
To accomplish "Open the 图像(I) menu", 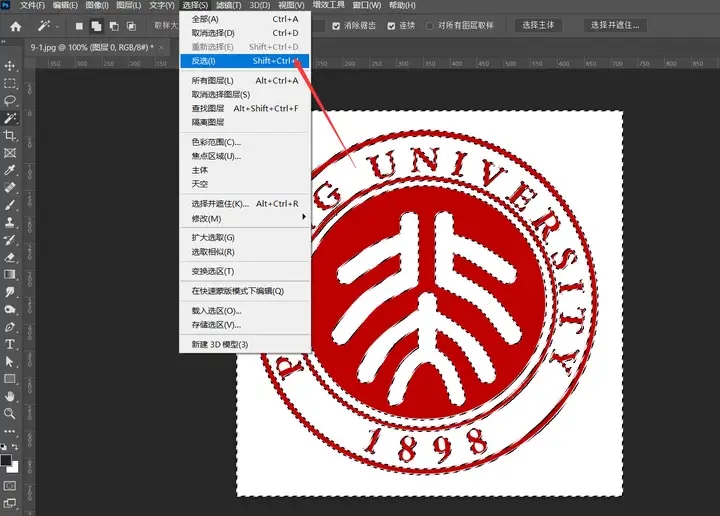I will tap(97, 6).
